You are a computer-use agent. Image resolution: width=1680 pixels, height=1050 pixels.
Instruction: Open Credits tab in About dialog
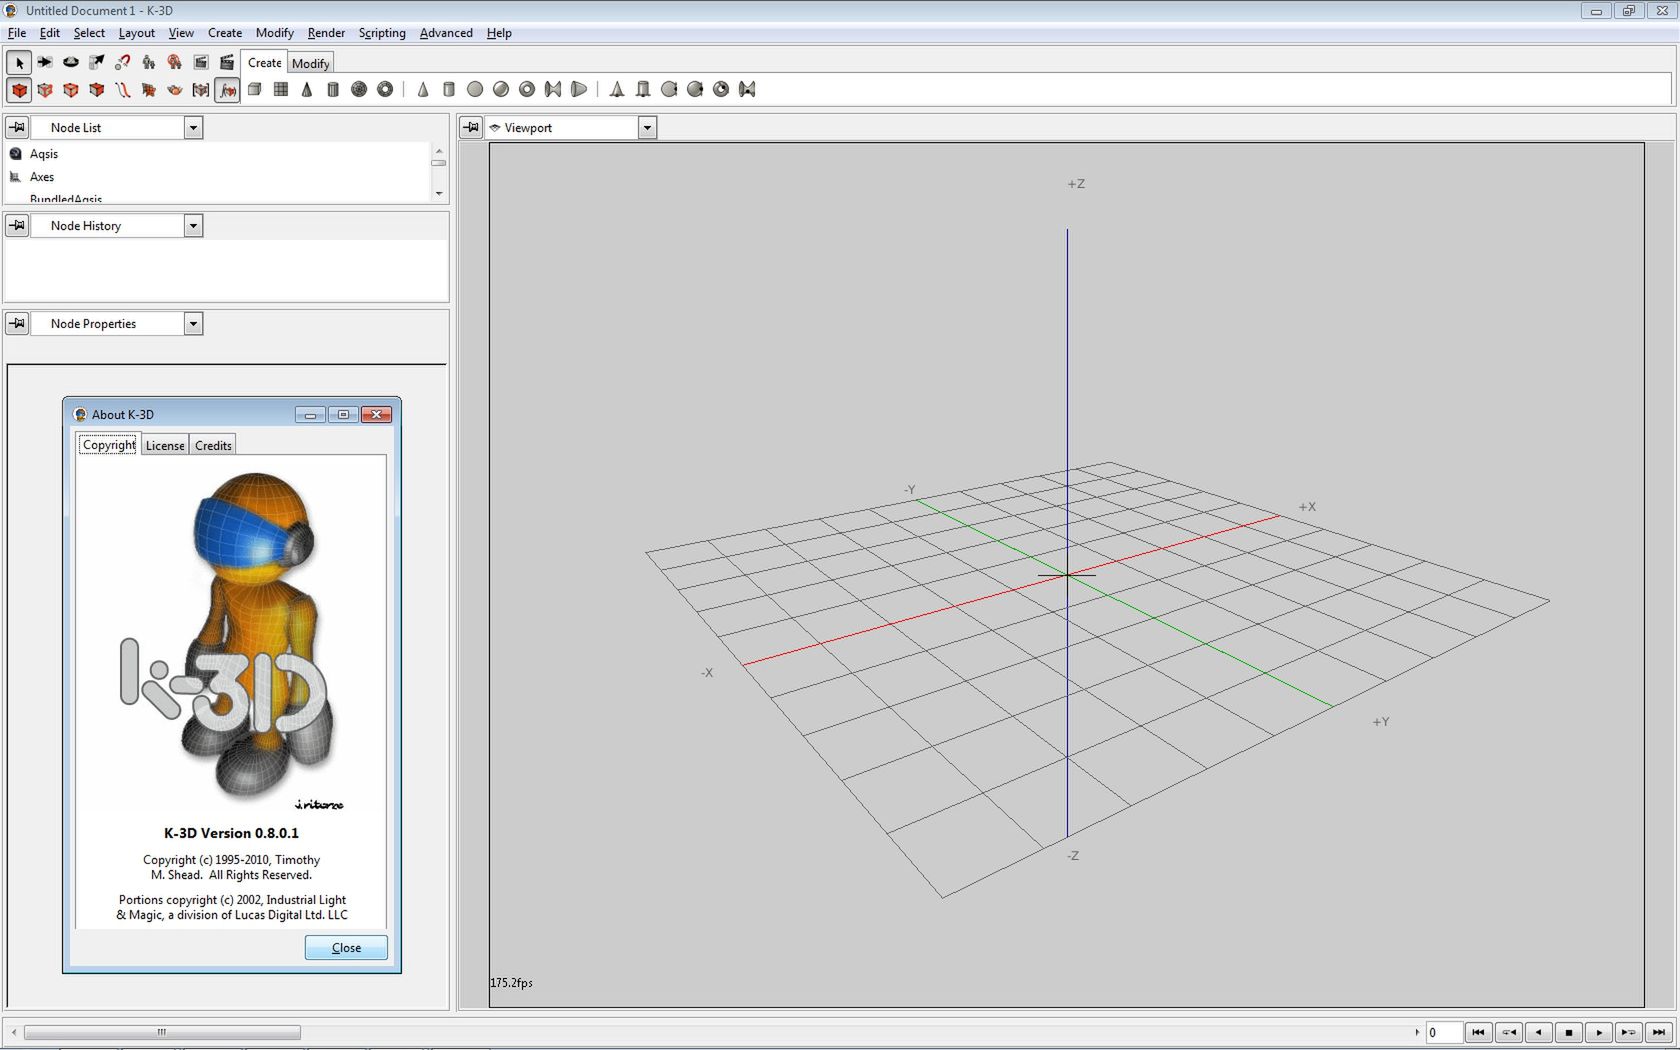click(x=213, y=445)
